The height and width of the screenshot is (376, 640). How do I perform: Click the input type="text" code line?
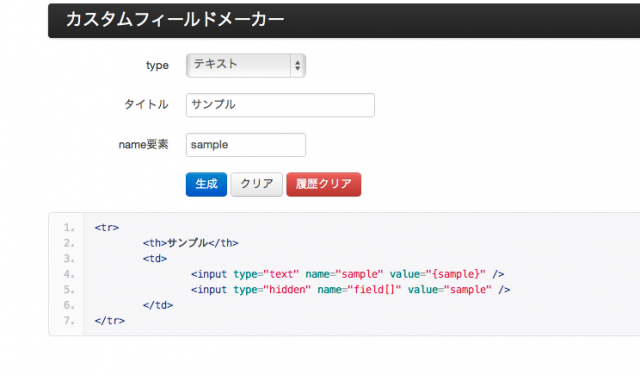(347, 274)
